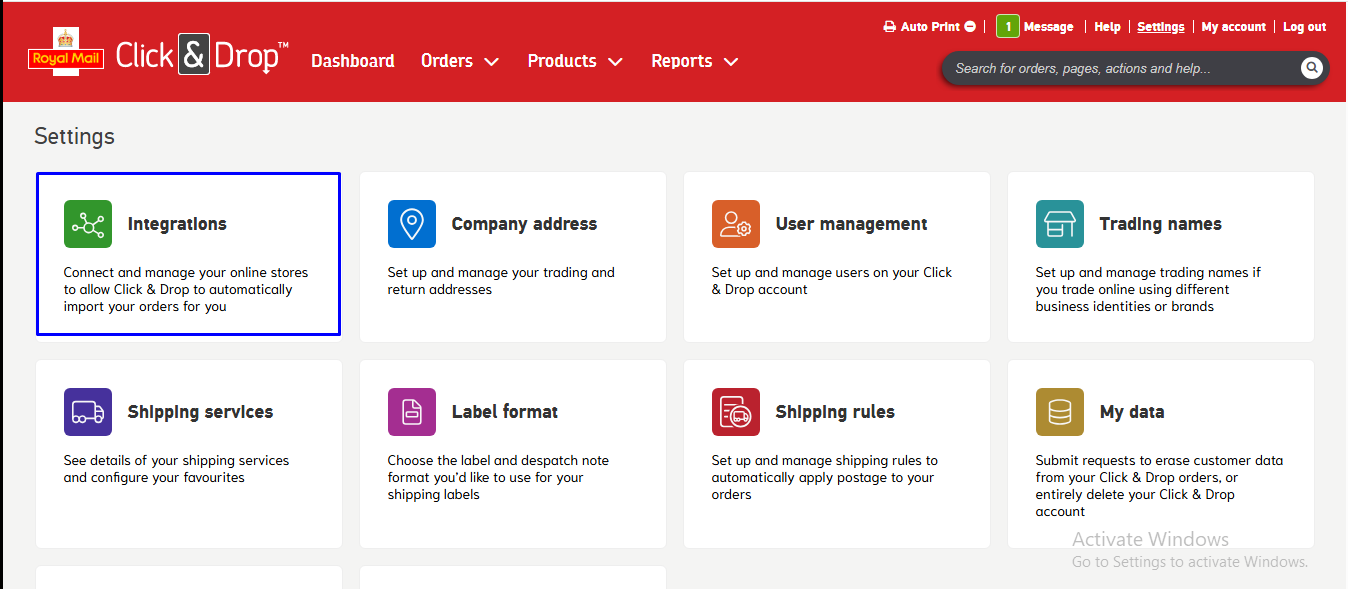Select the gold My data database icon
Viewport: 1348px width, 589px height.
point(1060,412)
